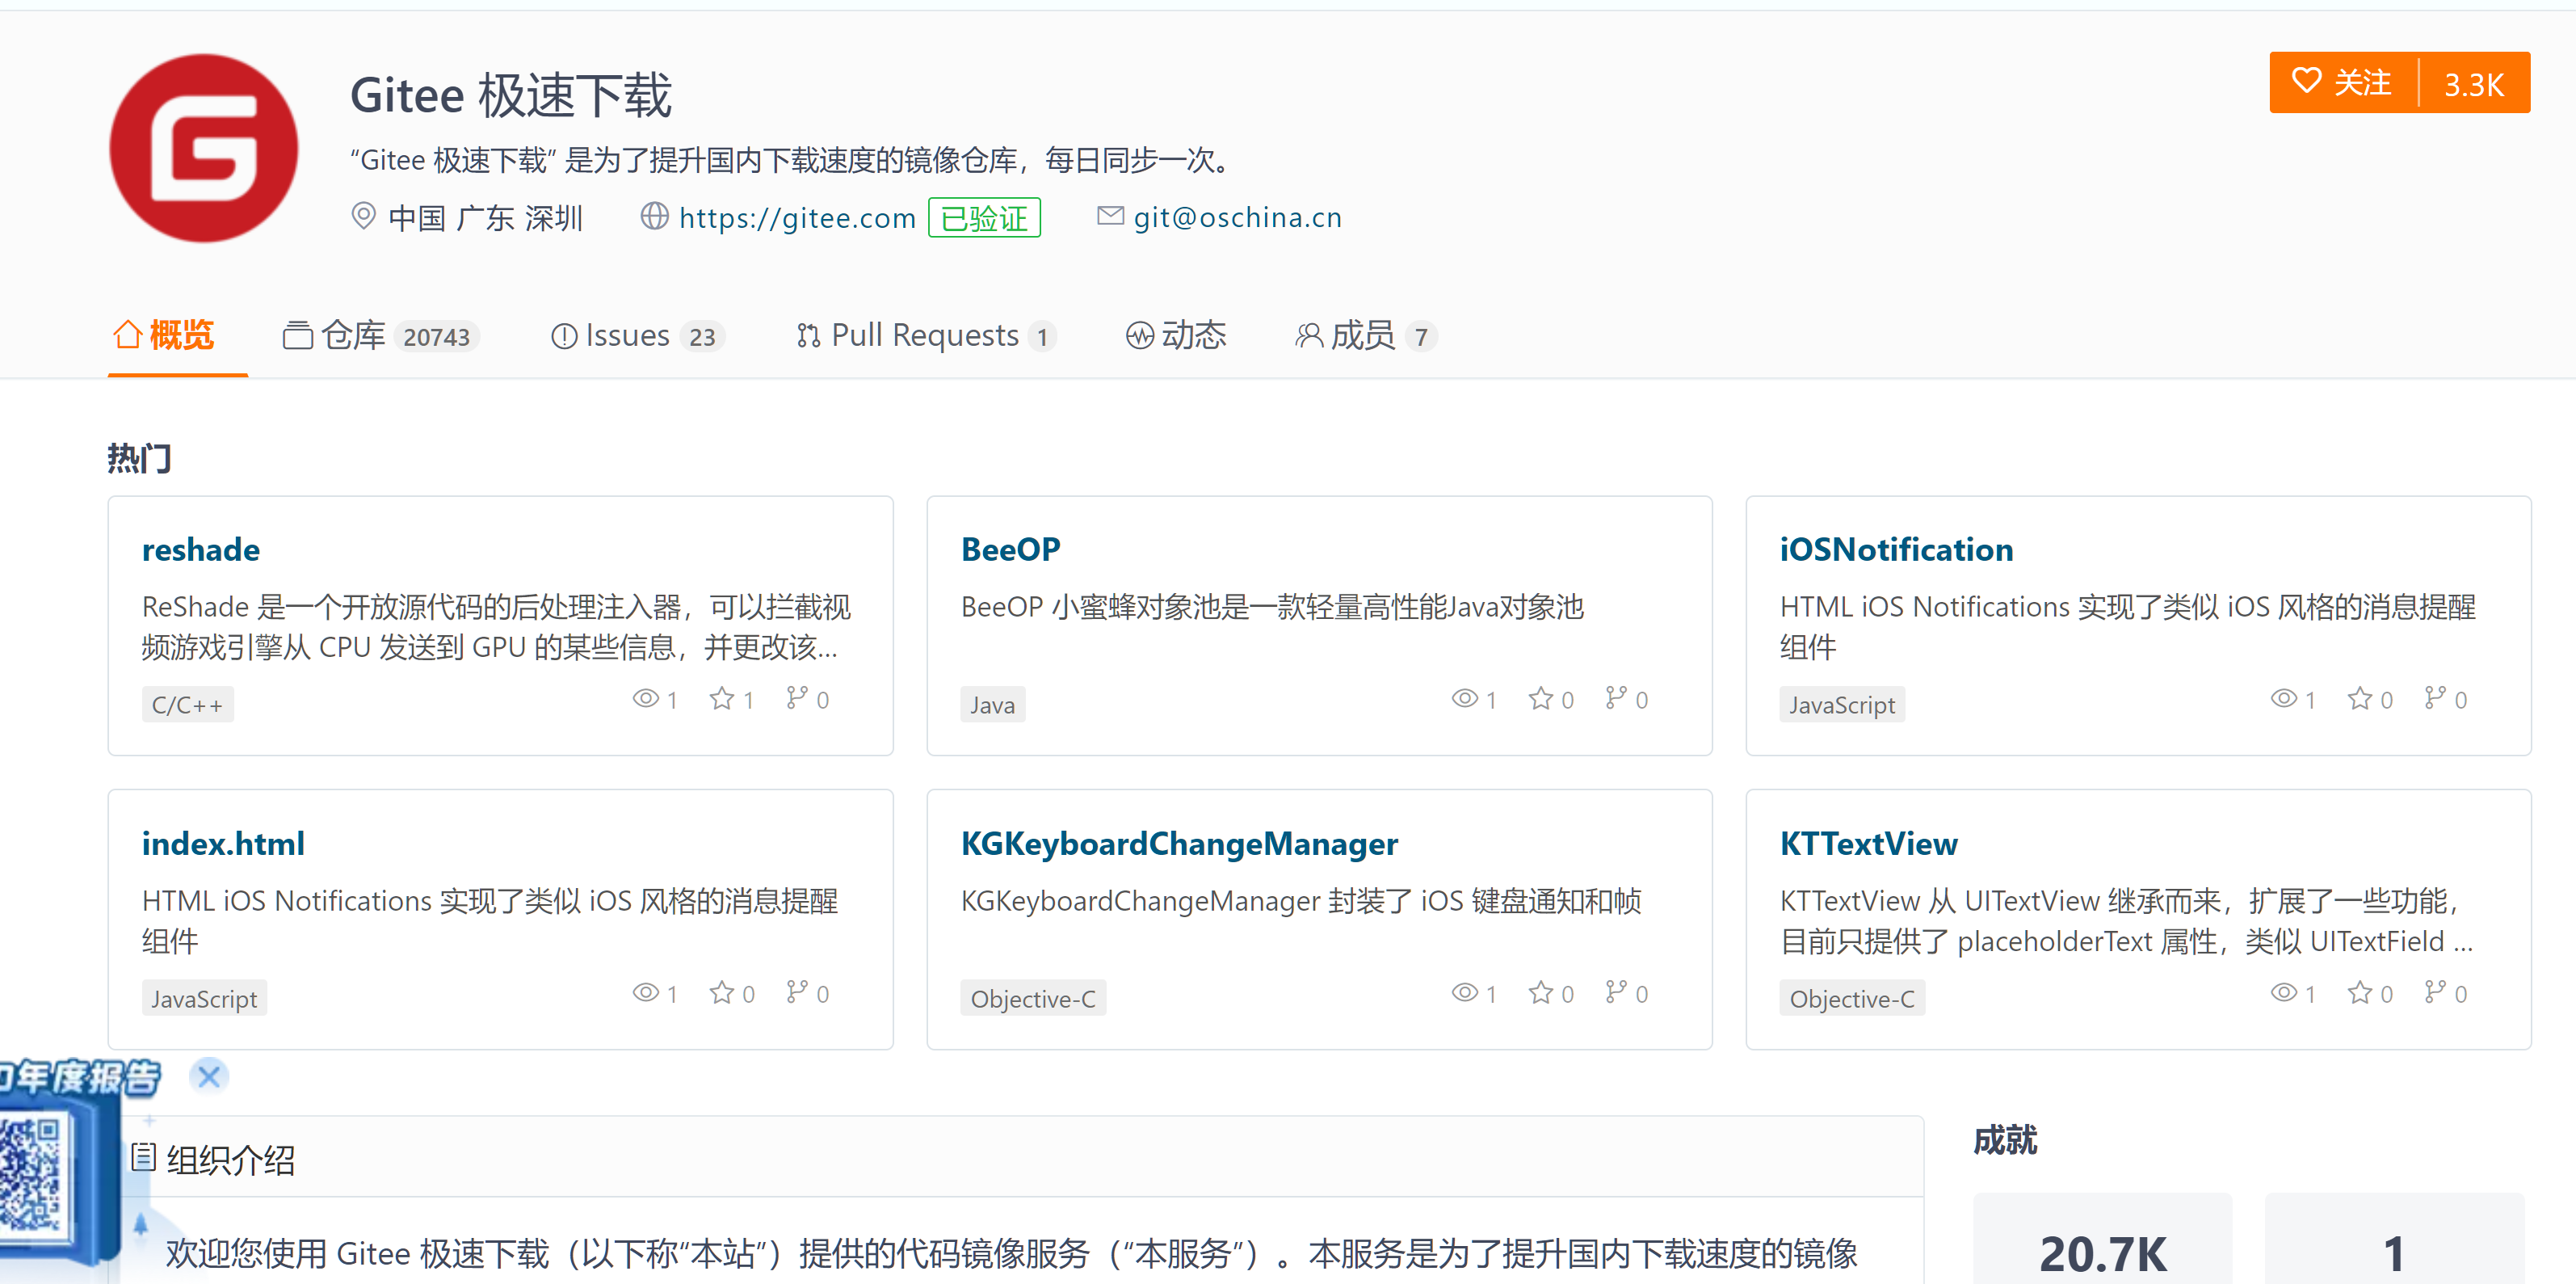Click the fork icon on BeeOP

pyautogui.click(x=1615, y=698)
